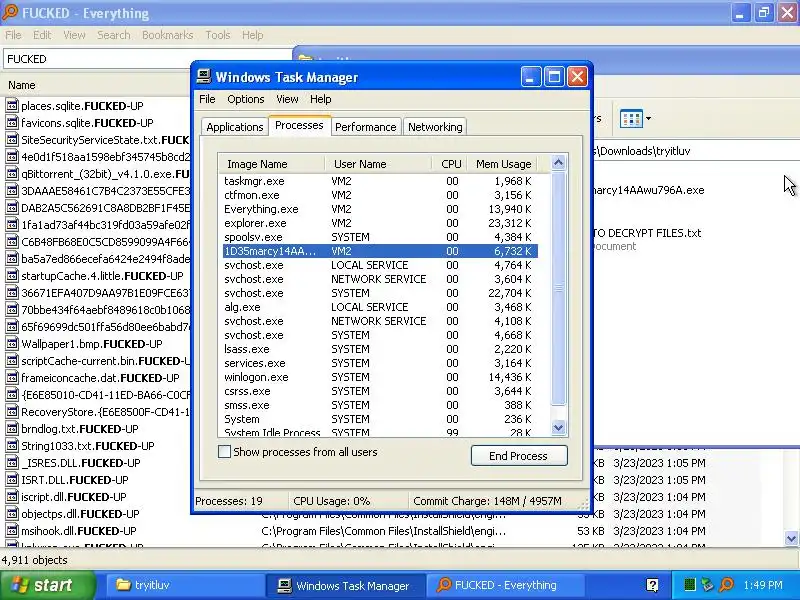The height and width of the screenshot is (600, 800).
Task: Click file icon of objectps.dll.FUCKED-UP
Action: coord(12,514)
